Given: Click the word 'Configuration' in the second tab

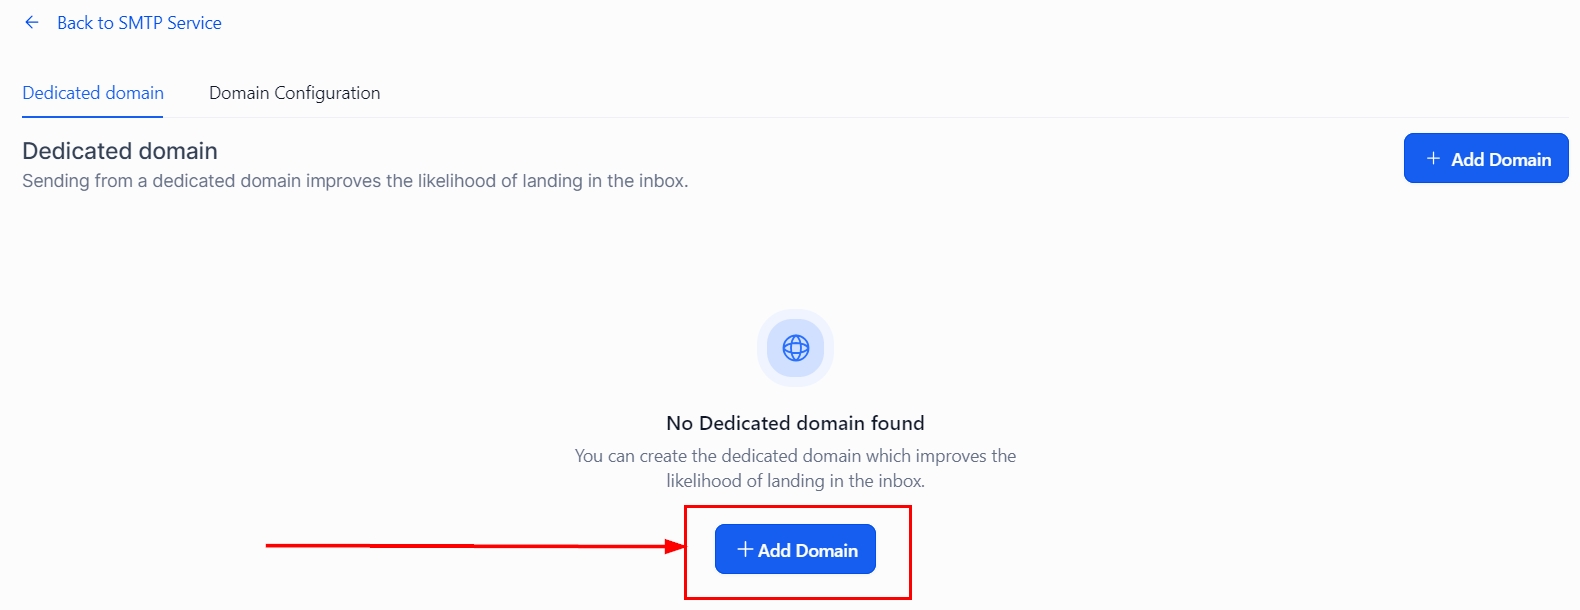Looking at the screenshot, I should coord(327,93).
